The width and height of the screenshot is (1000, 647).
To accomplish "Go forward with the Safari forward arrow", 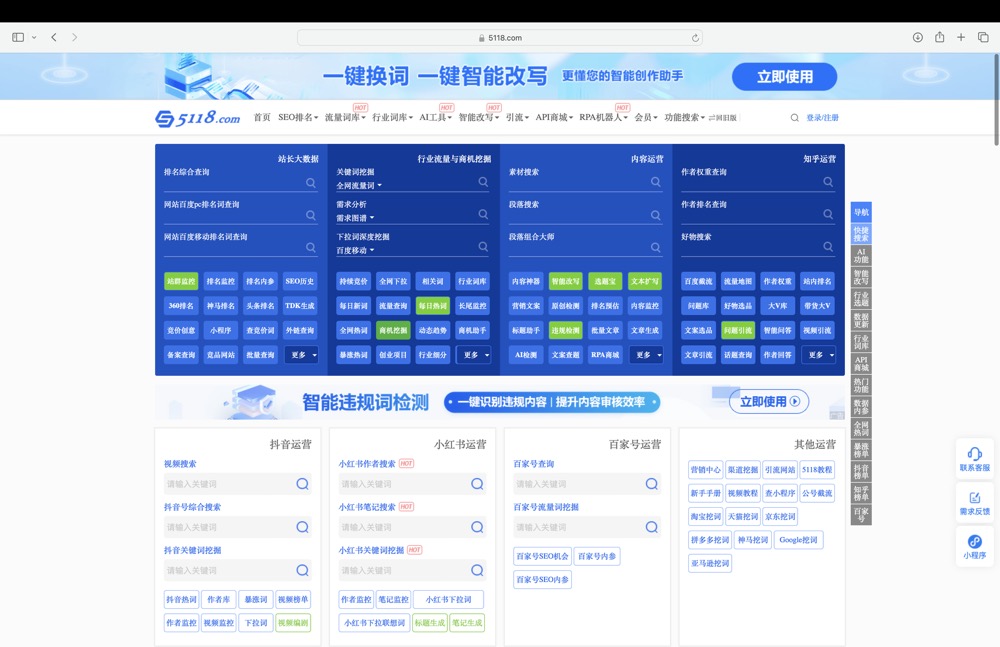I will (x=75, y=38).
